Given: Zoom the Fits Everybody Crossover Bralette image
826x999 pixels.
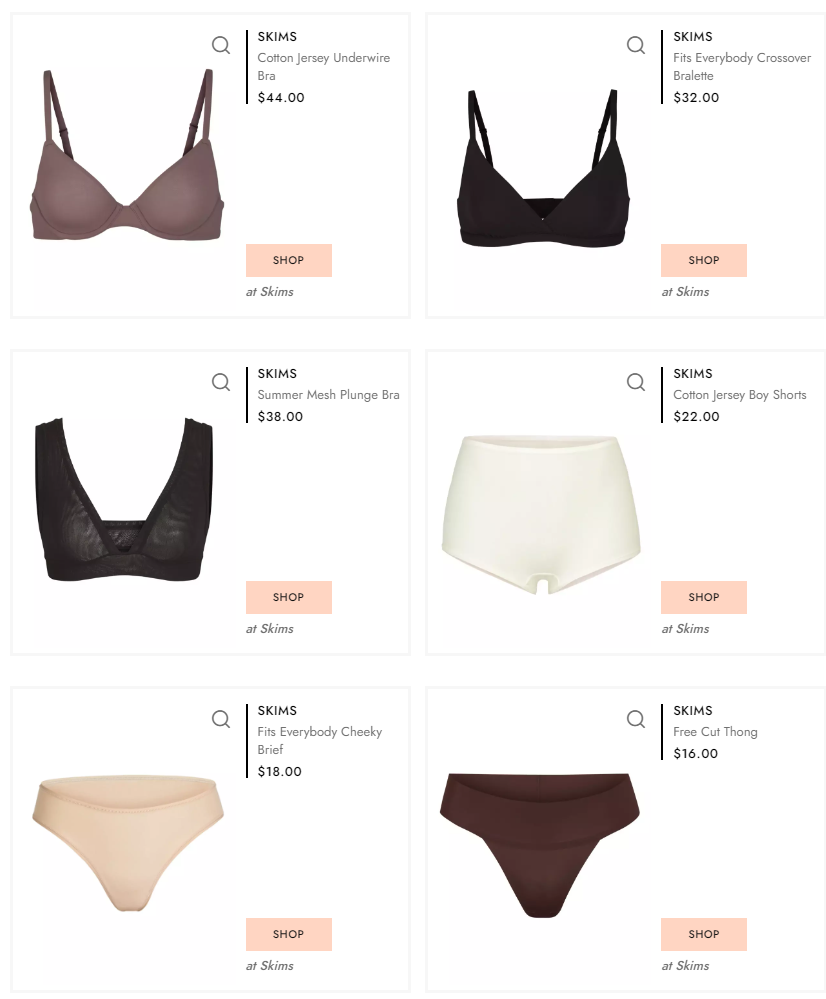Looking at the screenshot, I should (635, 45).
